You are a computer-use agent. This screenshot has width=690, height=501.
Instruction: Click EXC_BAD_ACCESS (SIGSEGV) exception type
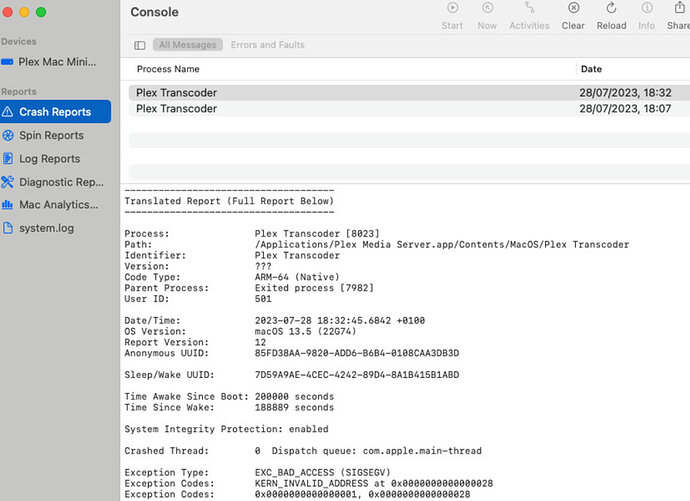click(x=323, y=472)
